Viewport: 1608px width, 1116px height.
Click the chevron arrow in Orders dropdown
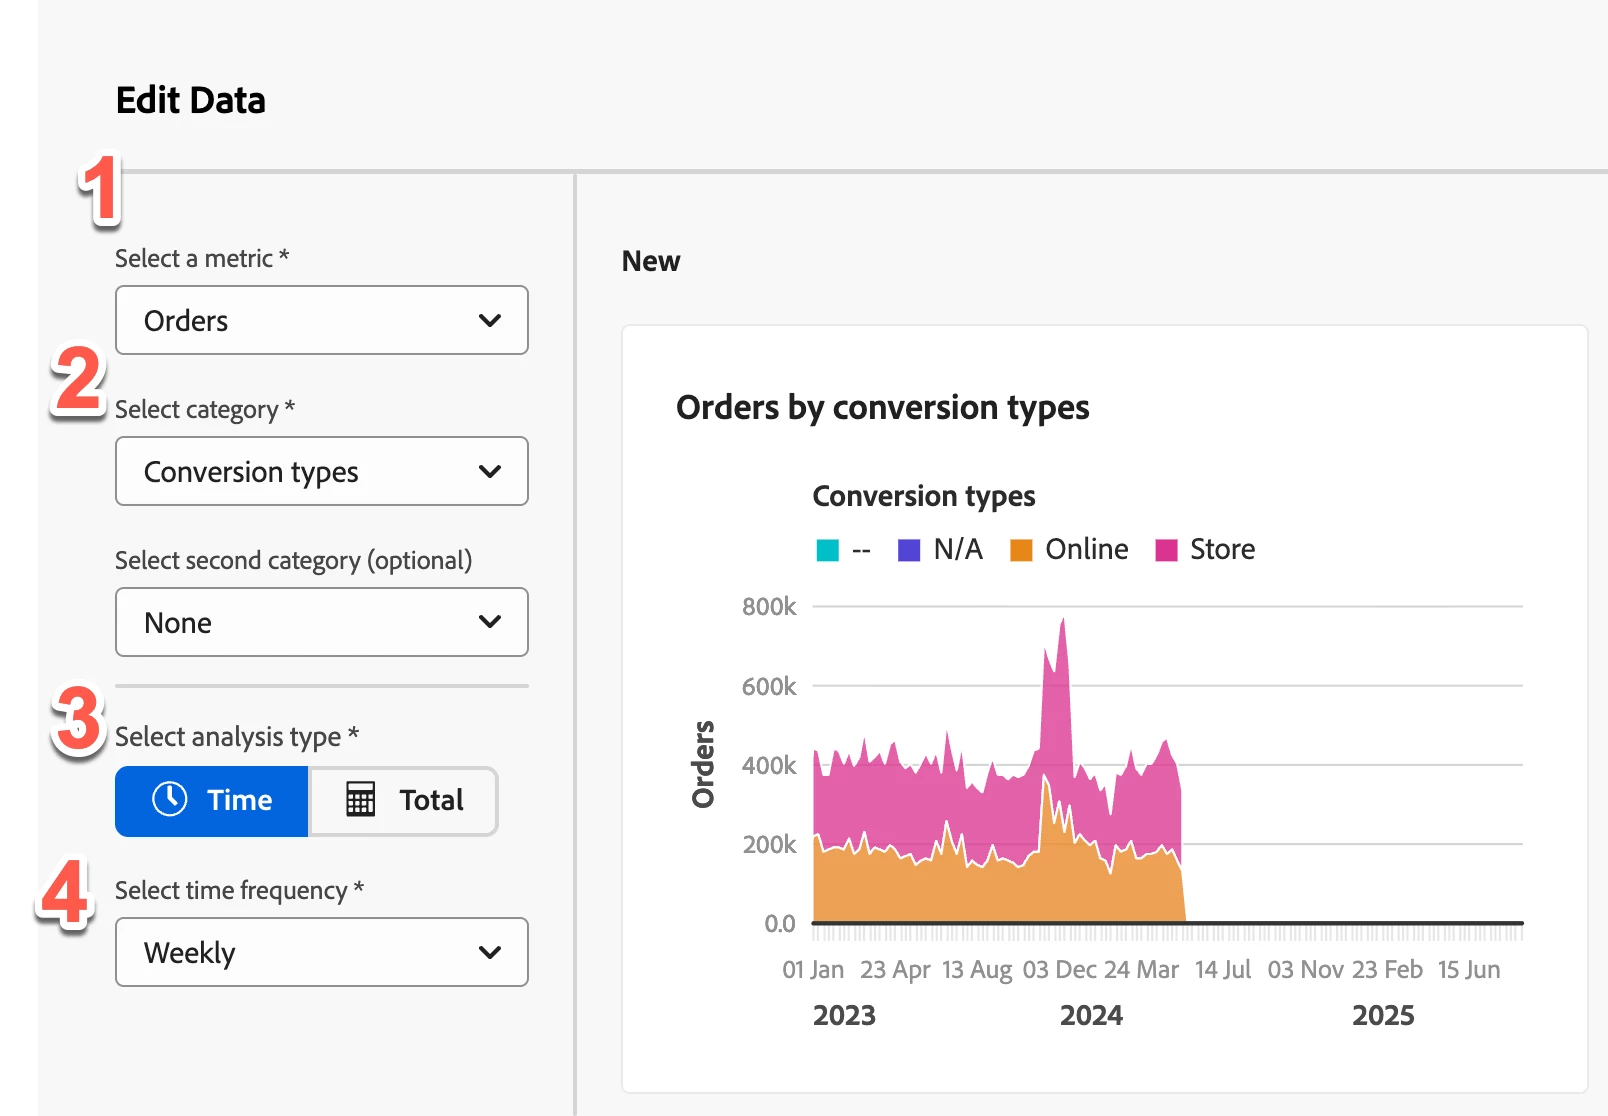click(x=490, y=320)
